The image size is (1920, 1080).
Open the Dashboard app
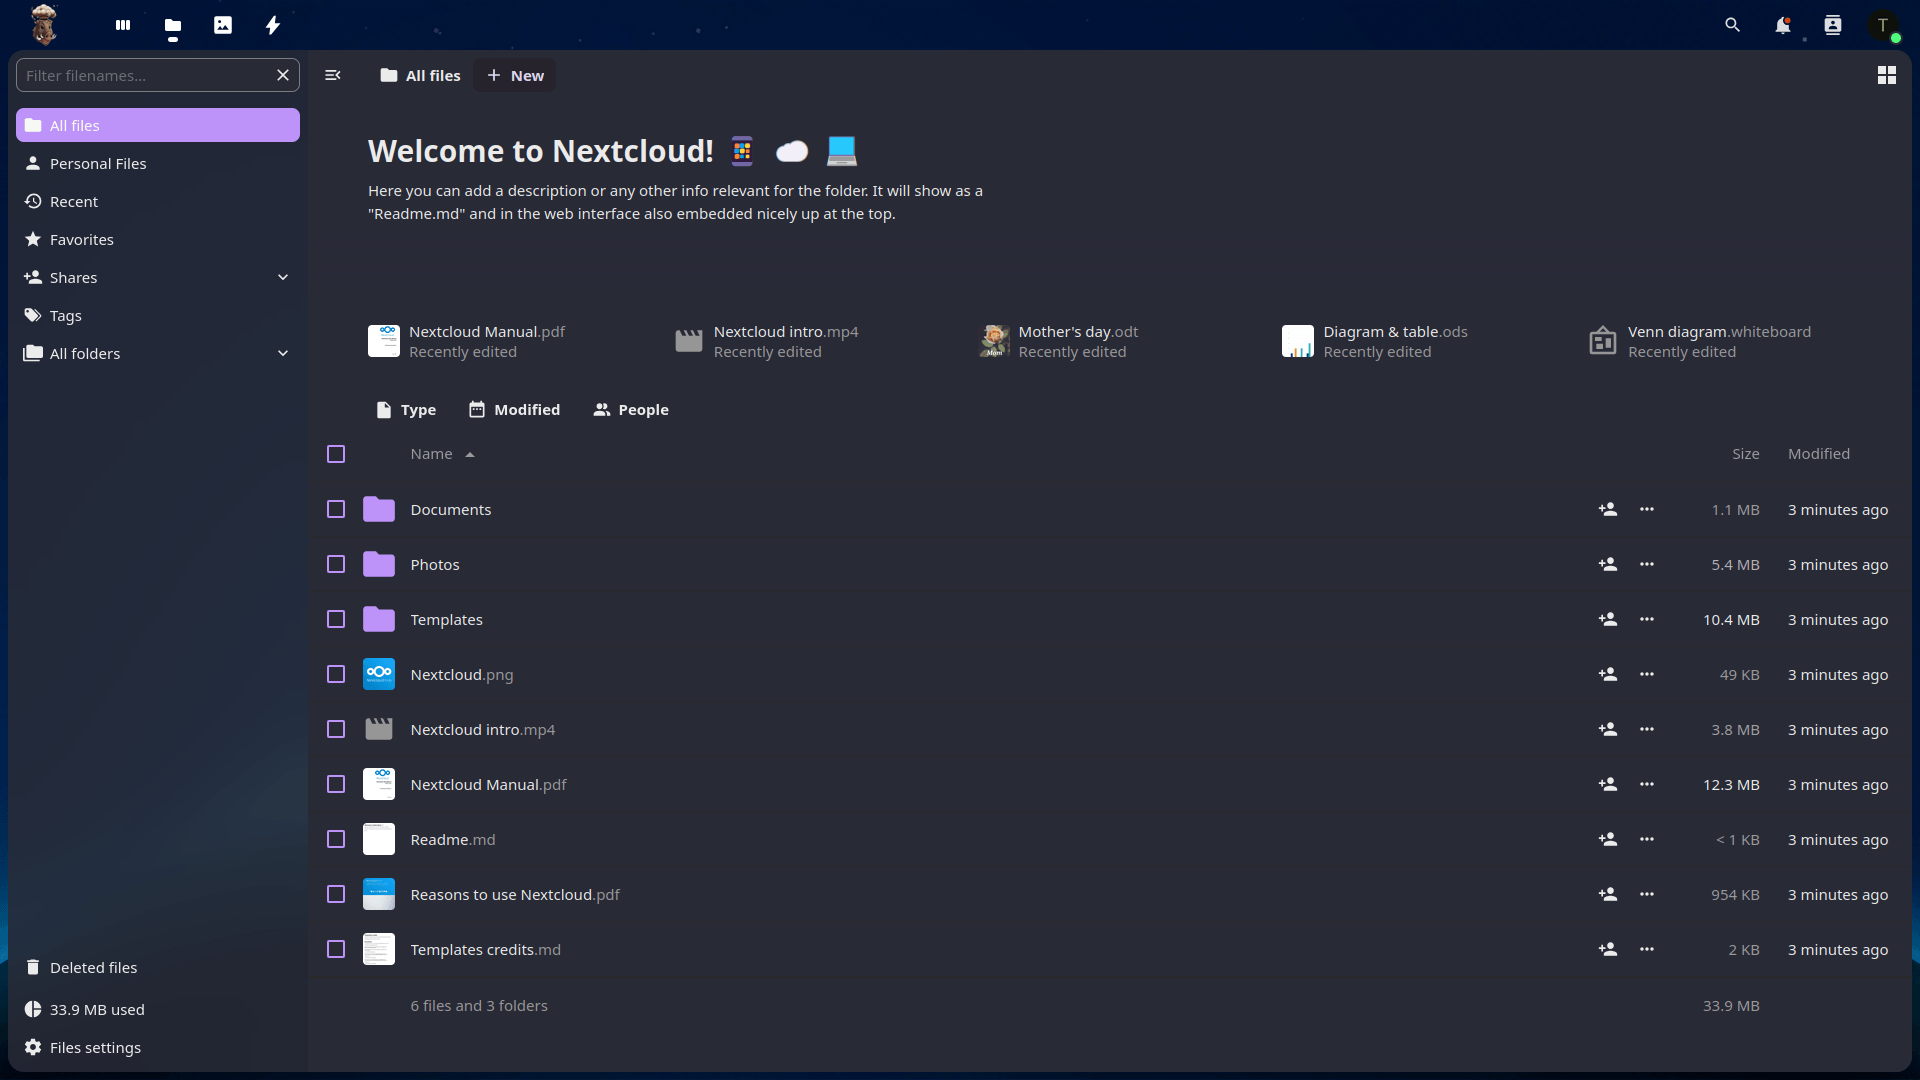122,25
